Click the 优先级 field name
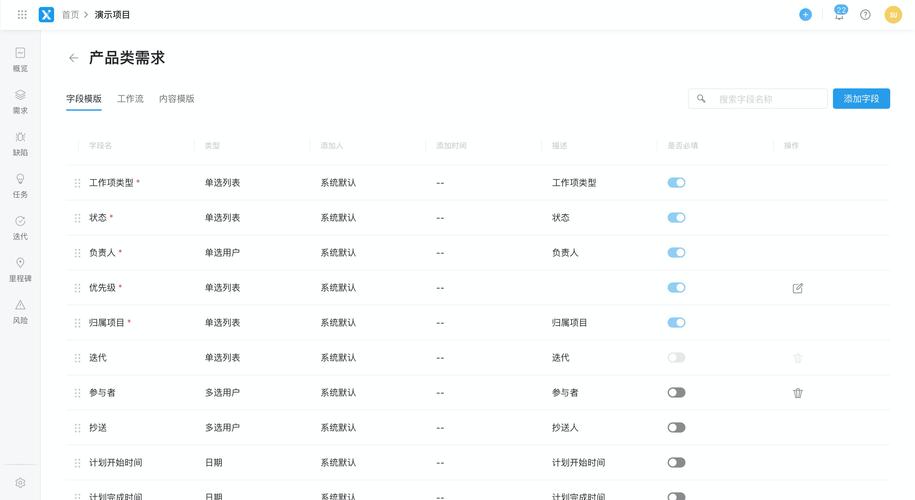This screenshot has height=500, width=915. (x=102, y=288)
